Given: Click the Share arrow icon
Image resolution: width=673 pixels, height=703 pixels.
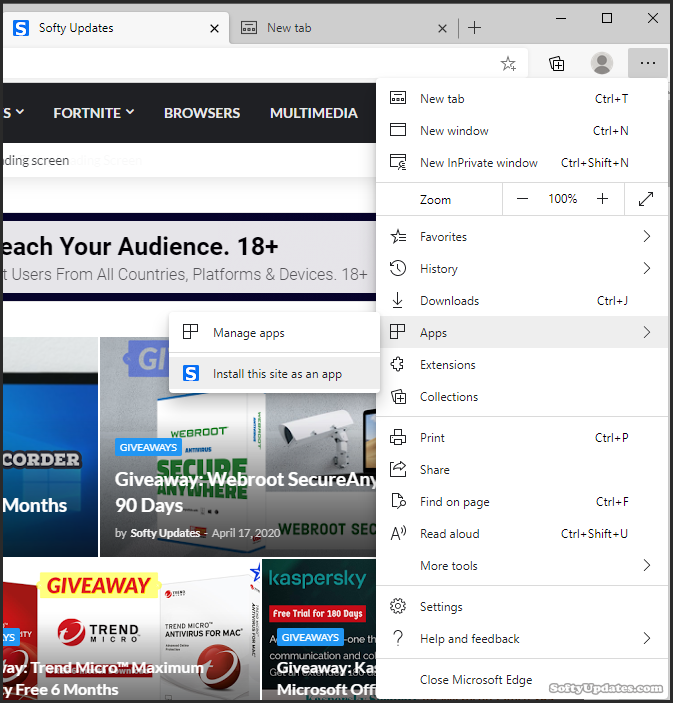Looking at the screenshot, I should point(398,469).
